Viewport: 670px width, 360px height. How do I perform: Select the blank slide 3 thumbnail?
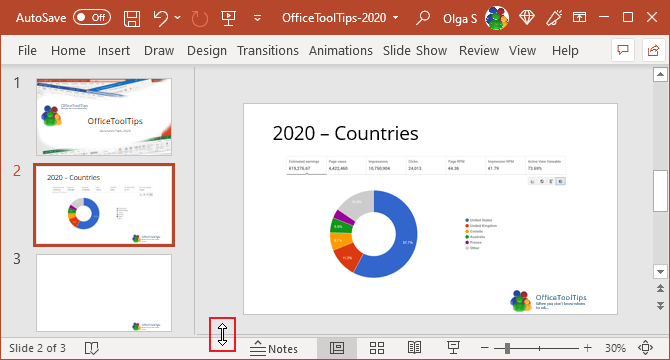click(x=104, y=293)
